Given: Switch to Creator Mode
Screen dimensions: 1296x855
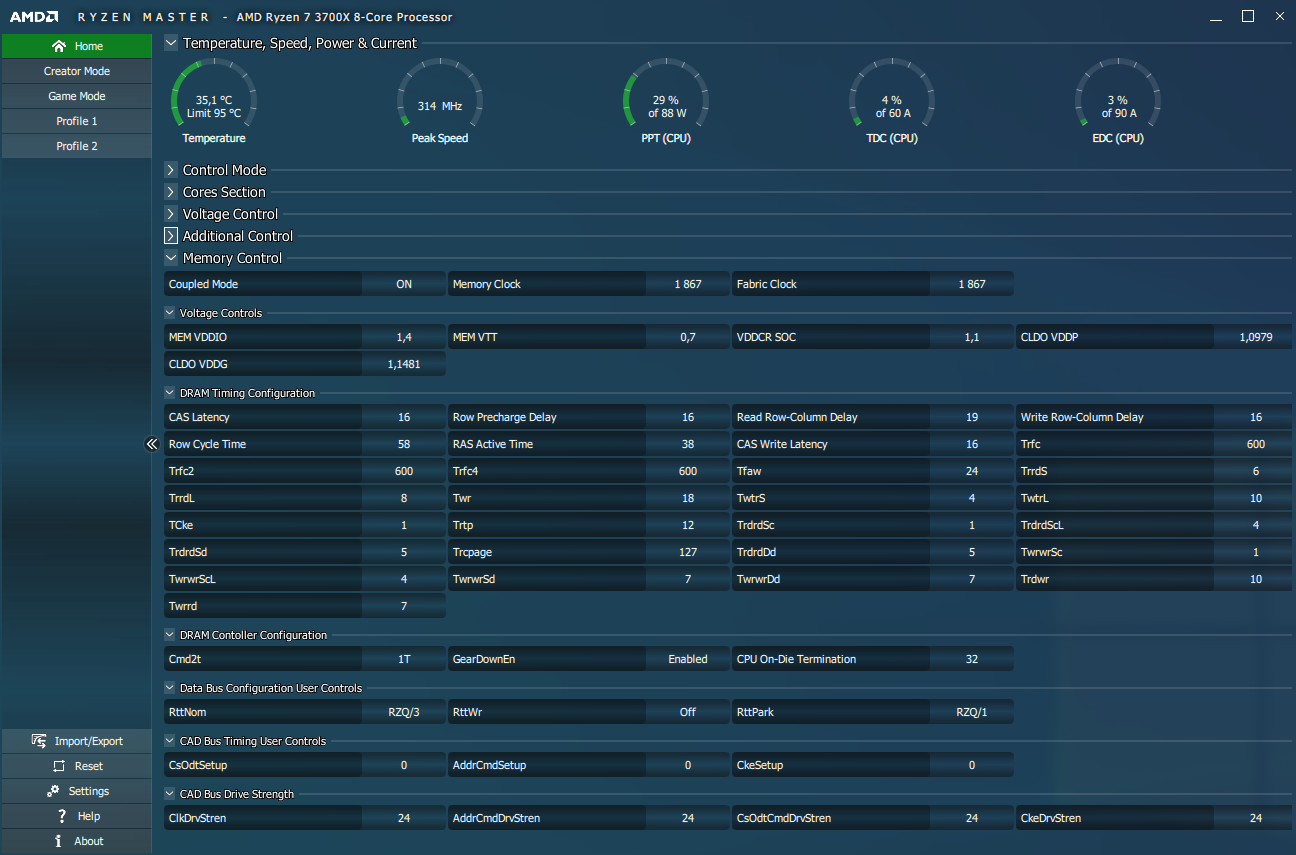Looking at the screenshot, I should pos(77,71).
